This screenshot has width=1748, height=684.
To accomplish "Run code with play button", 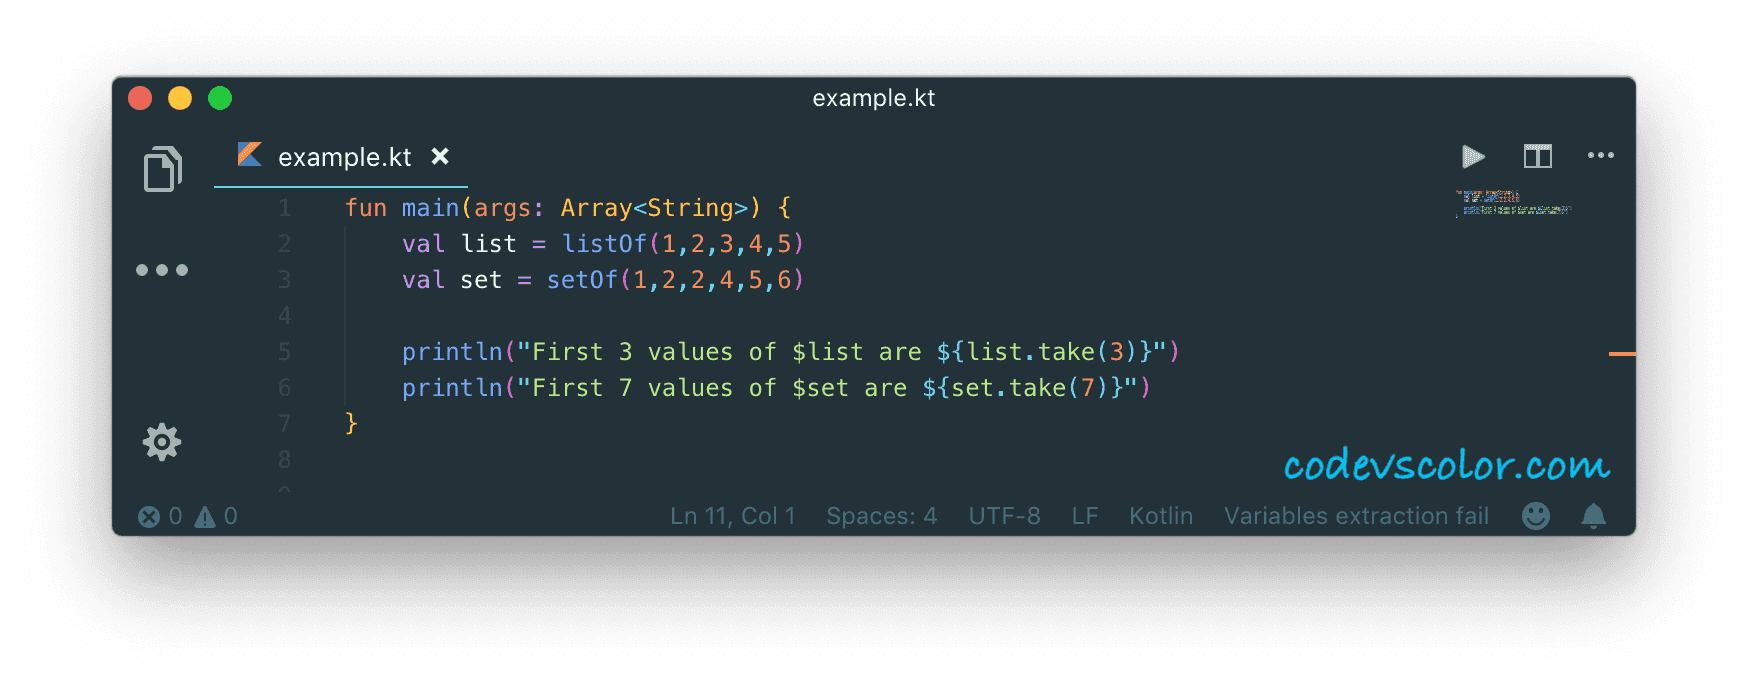I will [x=1473, y=156].
